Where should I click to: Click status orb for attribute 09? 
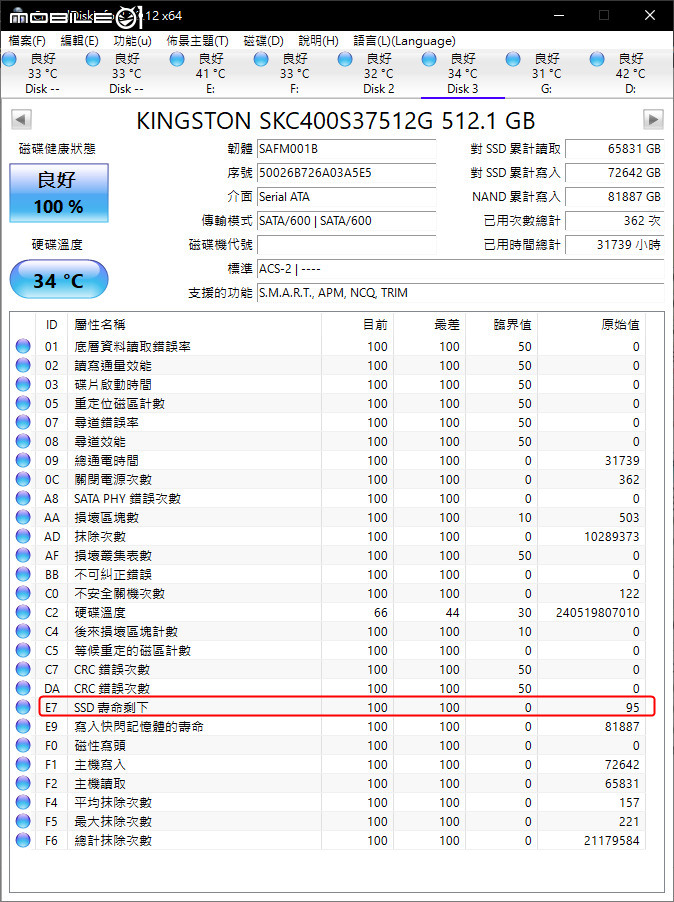tap(23, 460)
